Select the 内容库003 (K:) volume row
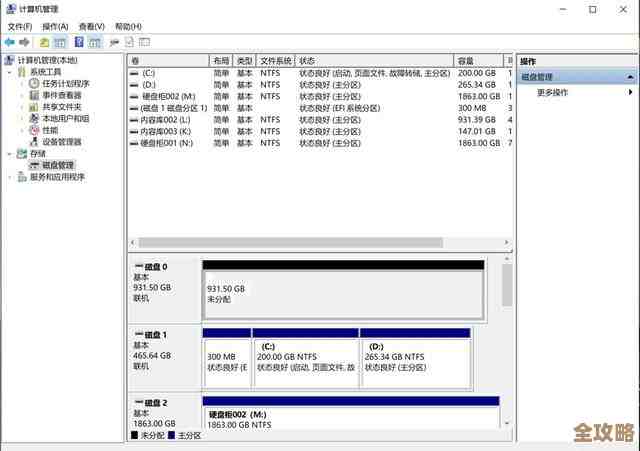The width and height of the screenshot is (640, 451). (x=320, y=131)
